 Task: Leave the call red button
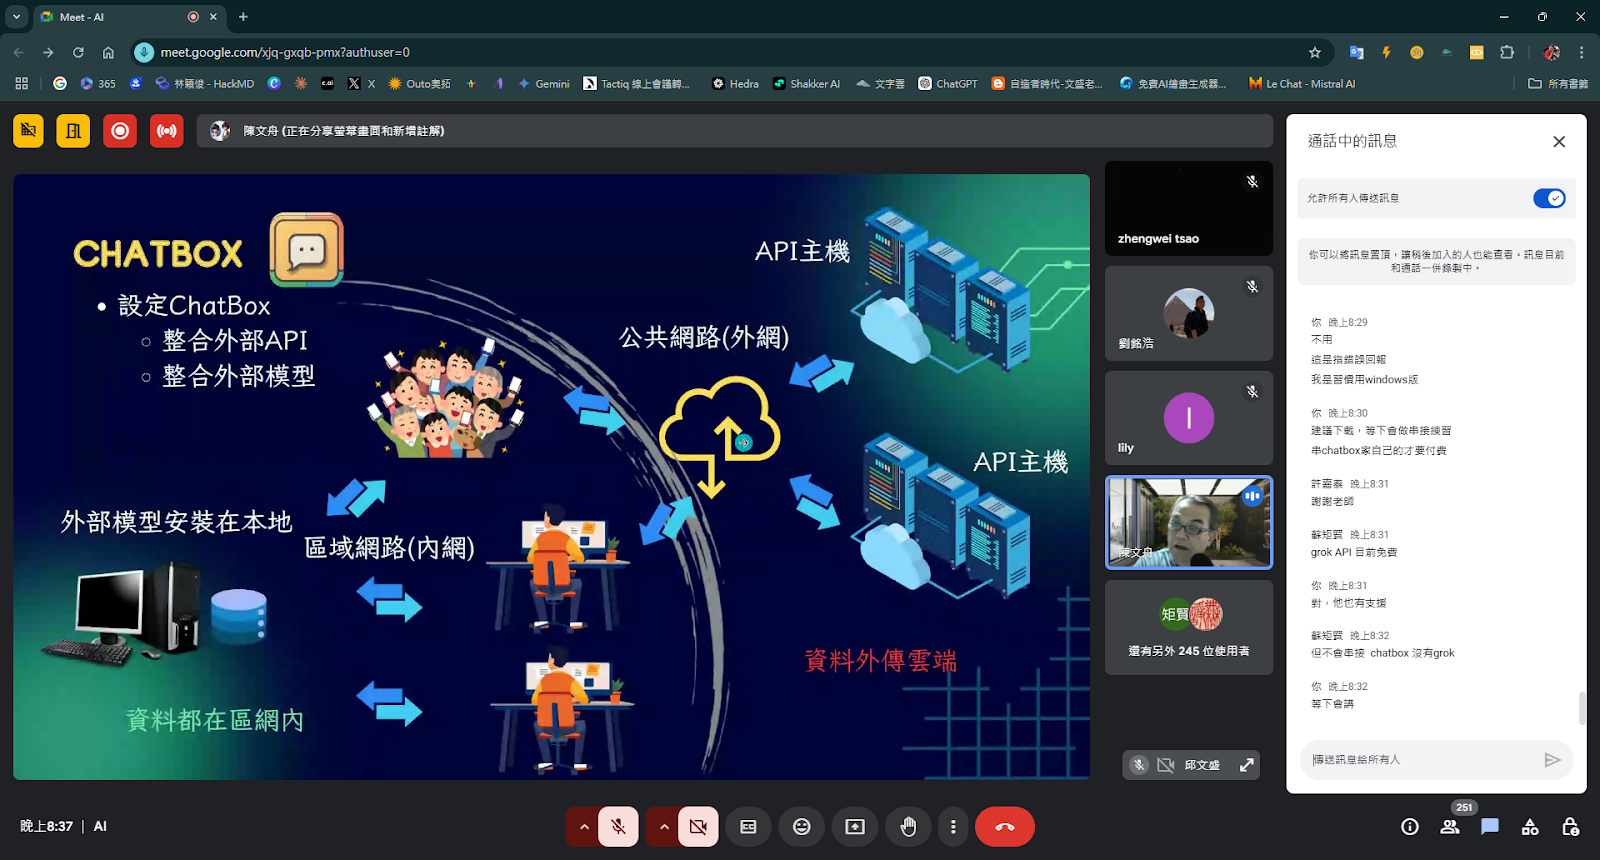pyautogui.click(x=1005, y=827)
